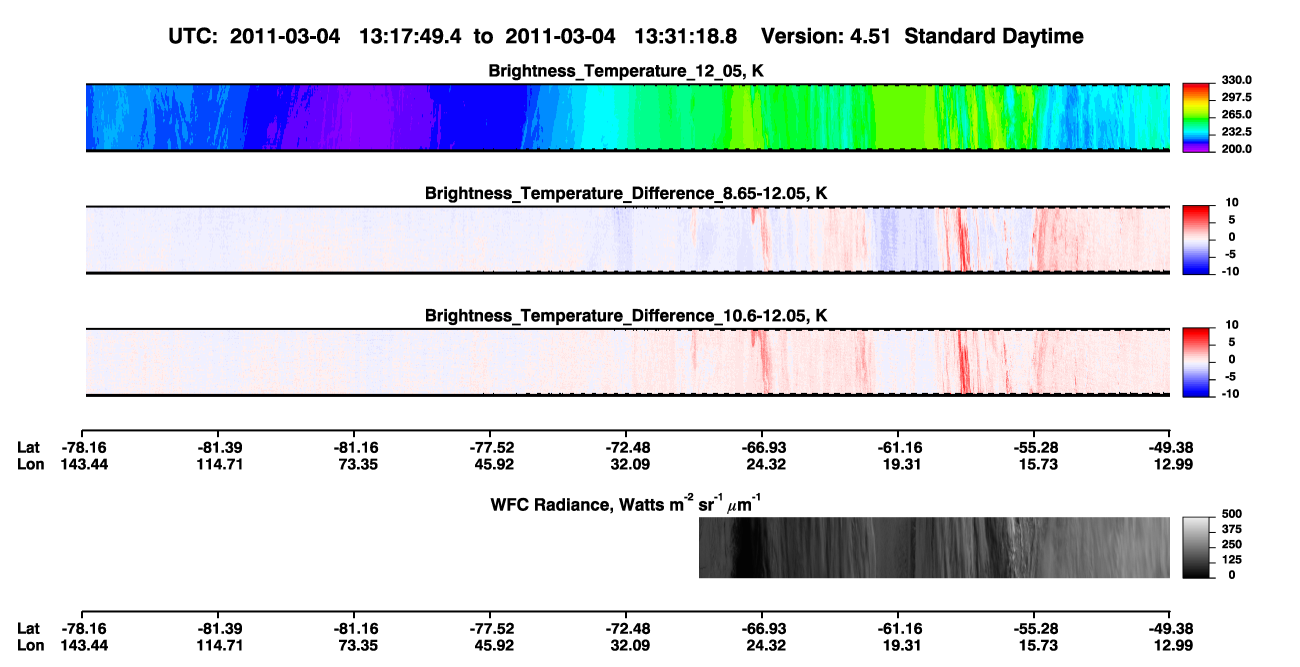Click latitude -66.93 on the upper axis
The height and width of the screenshot is (667, 1300).
tap(762, 447)
